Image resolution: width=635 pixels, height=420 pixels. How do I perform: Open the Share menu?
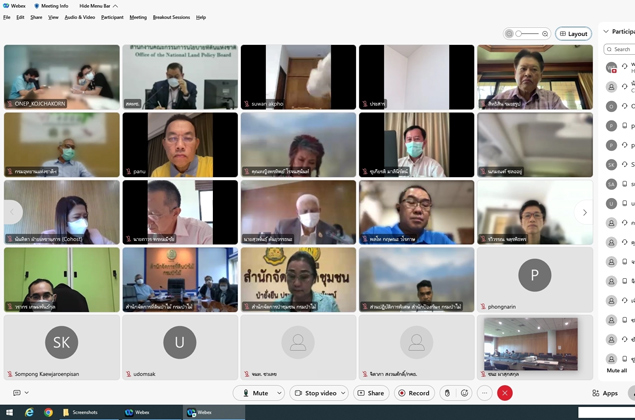pos(36,17)
